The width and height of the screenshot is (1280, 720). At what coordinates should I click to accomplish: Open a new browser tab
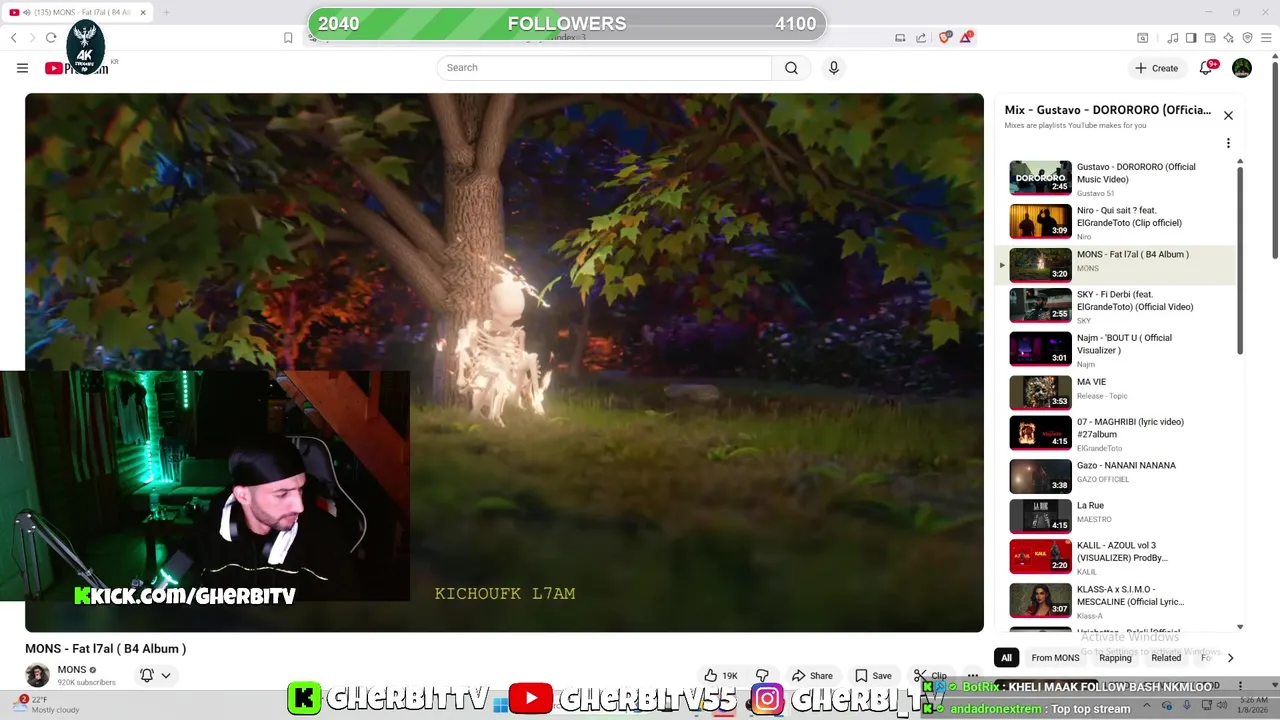tap(166, 12)
